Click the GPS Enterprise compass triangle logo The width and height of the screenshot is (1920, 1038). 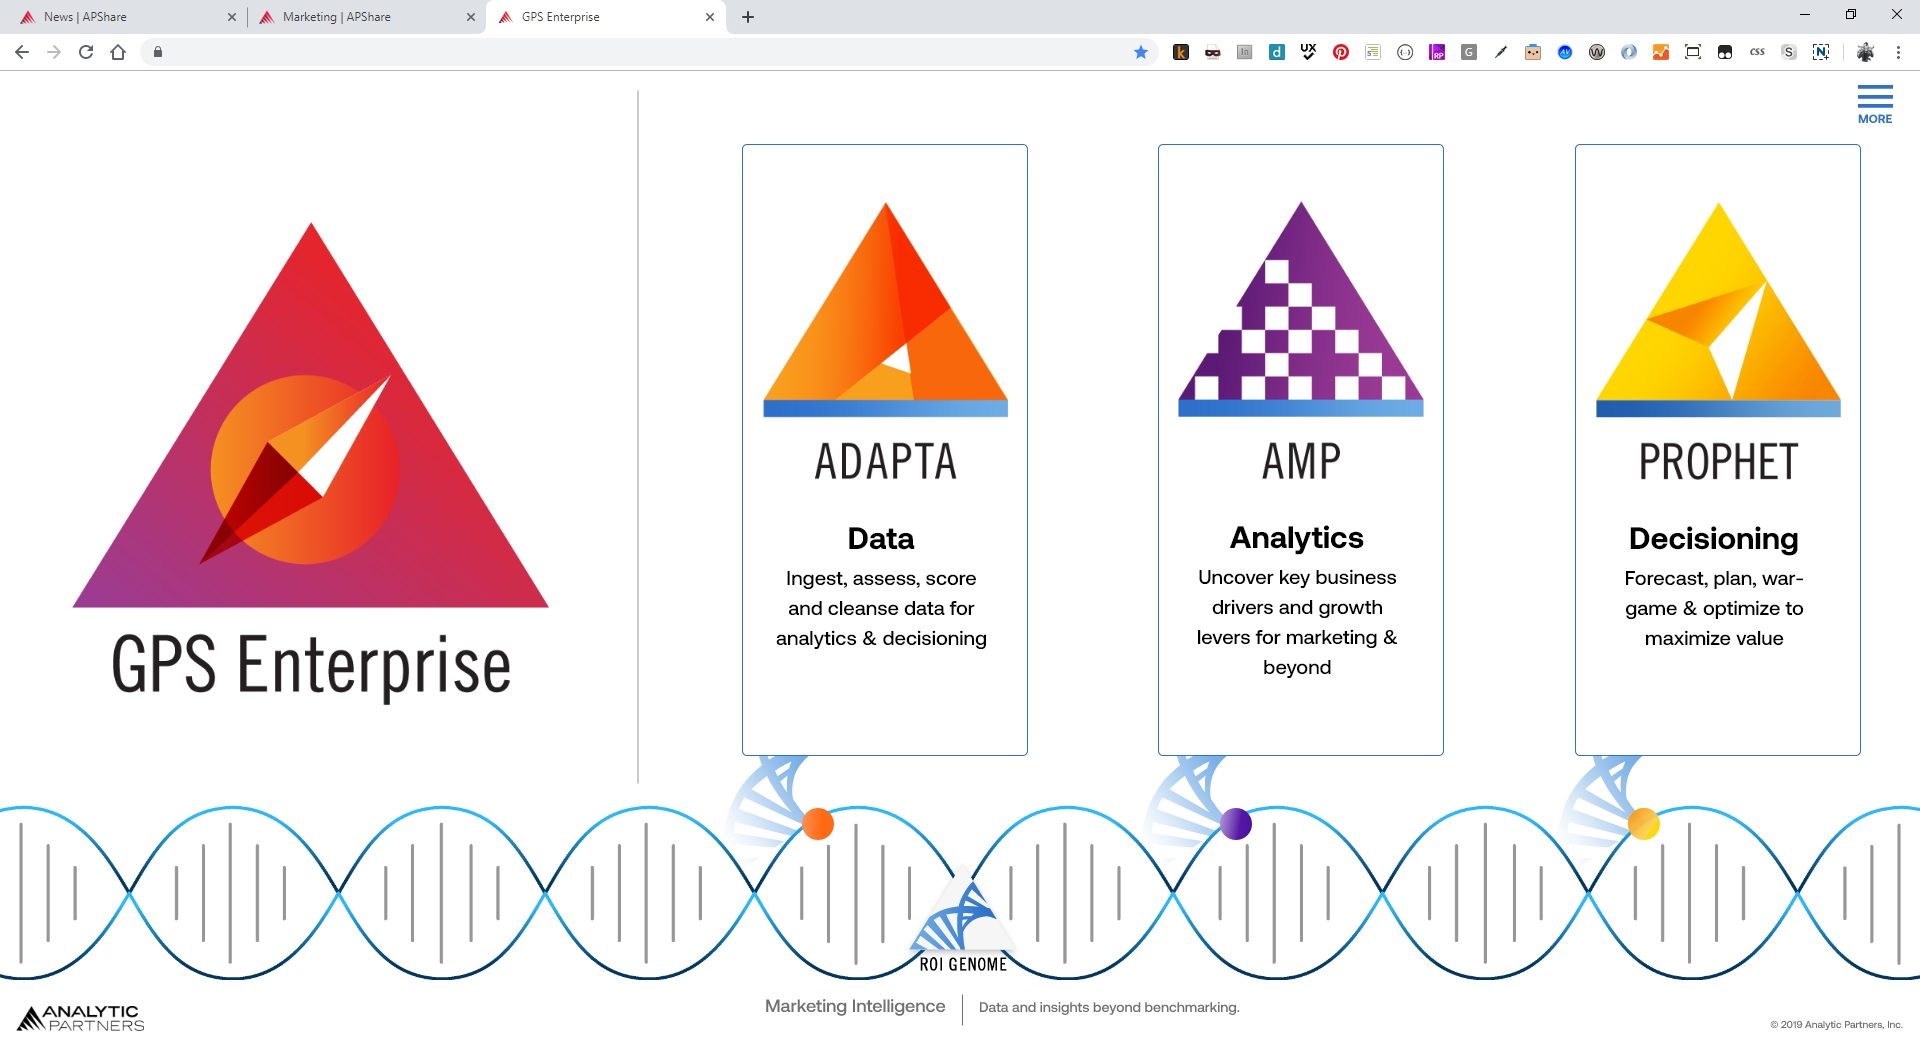(x=310, y=415)
